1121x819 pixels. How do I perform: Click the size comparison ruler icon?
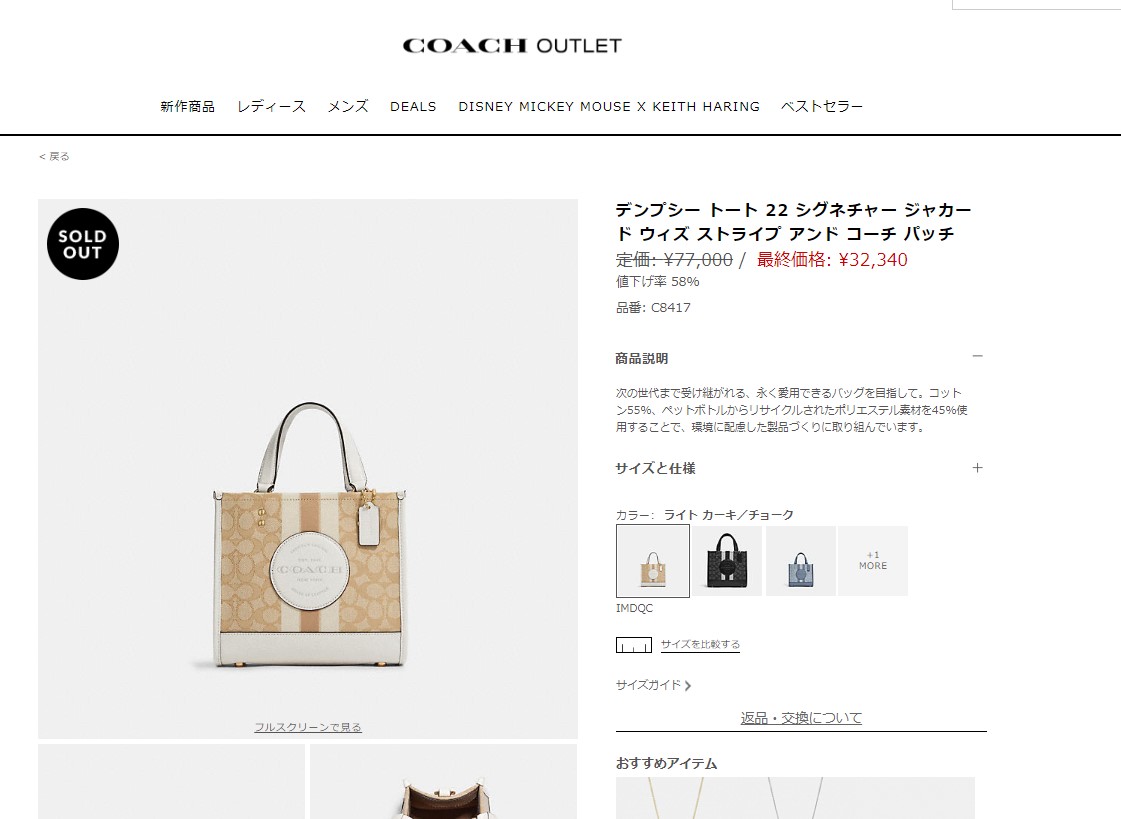pos(633,645)
